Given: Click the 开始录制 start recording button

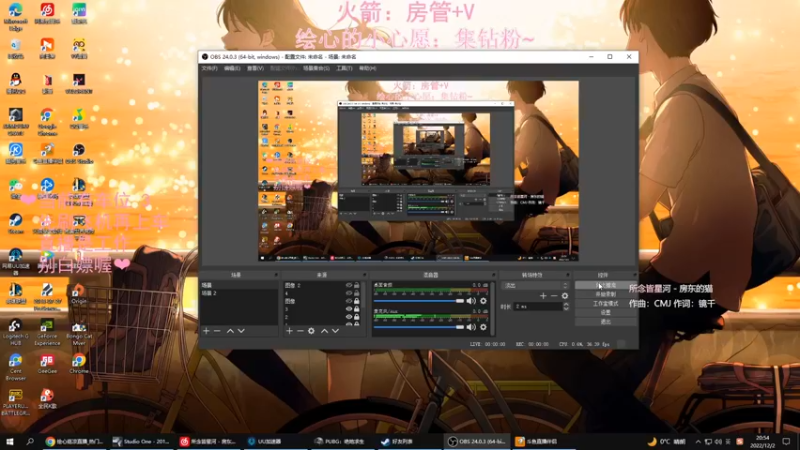Looking at the screenshot, I should pyautogui.click(x=606, y=294).
